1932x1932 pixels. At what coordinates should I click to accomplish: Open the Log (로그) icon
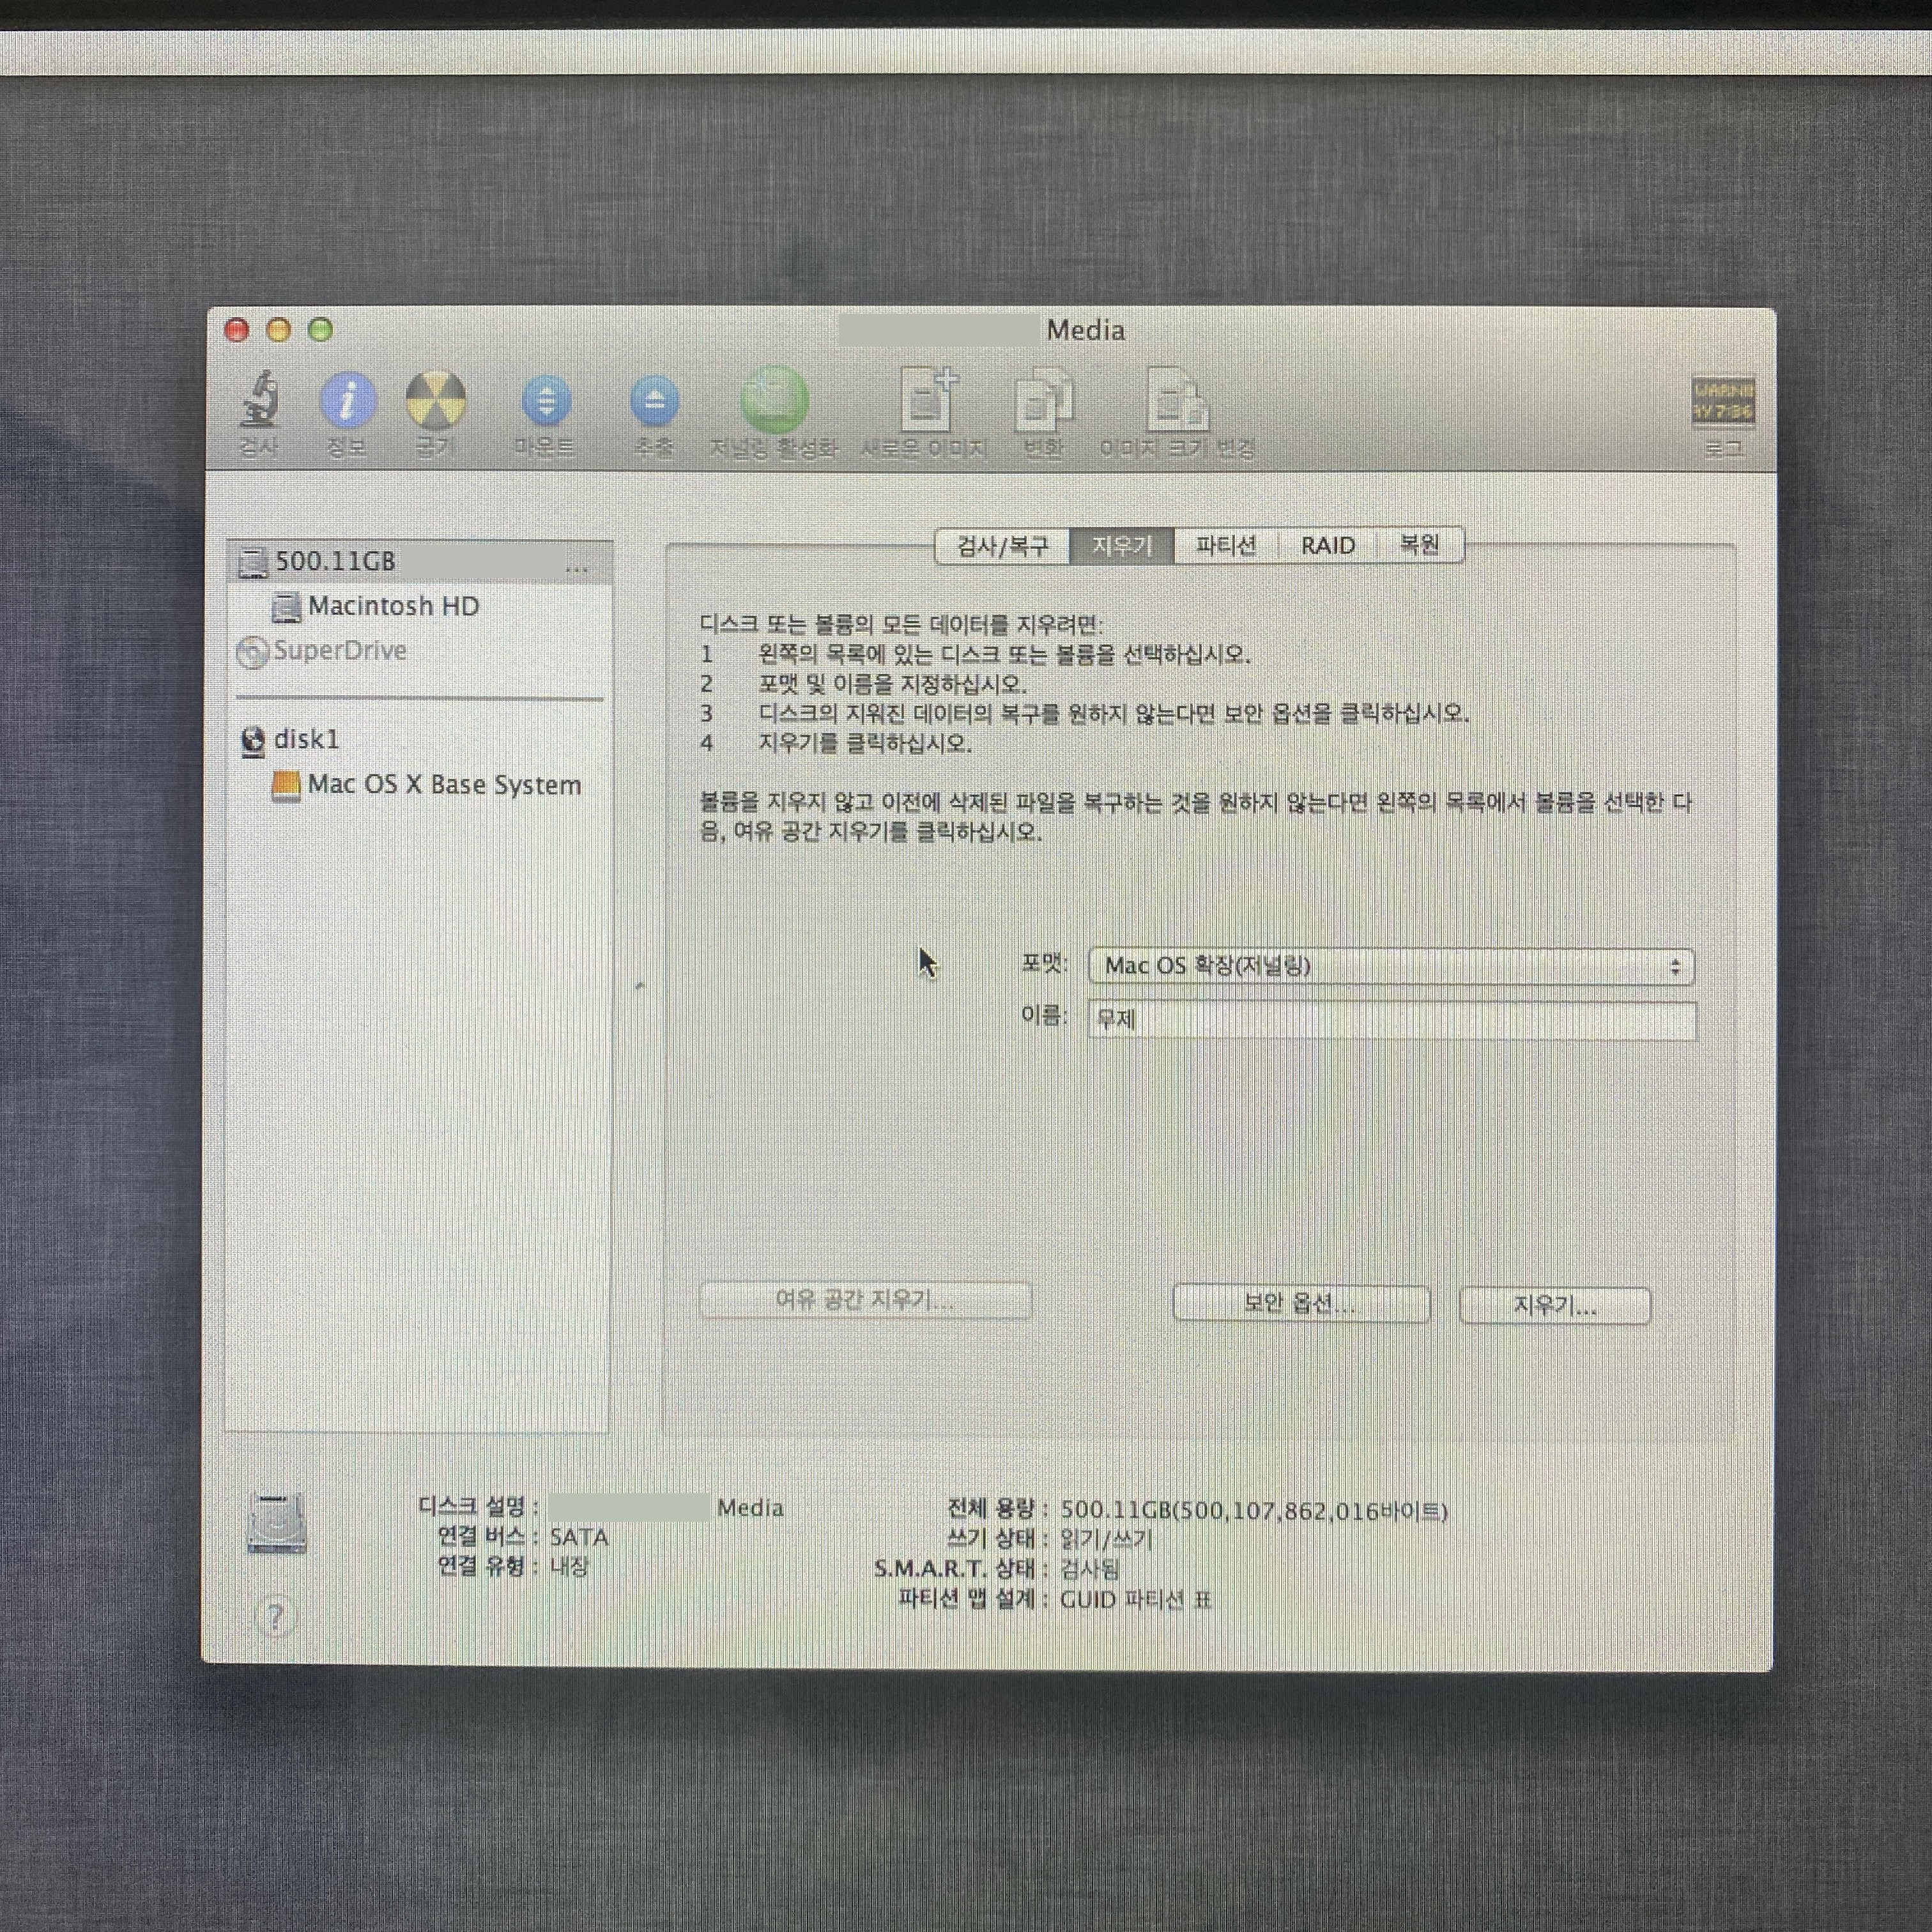(x=1722, y=402)
